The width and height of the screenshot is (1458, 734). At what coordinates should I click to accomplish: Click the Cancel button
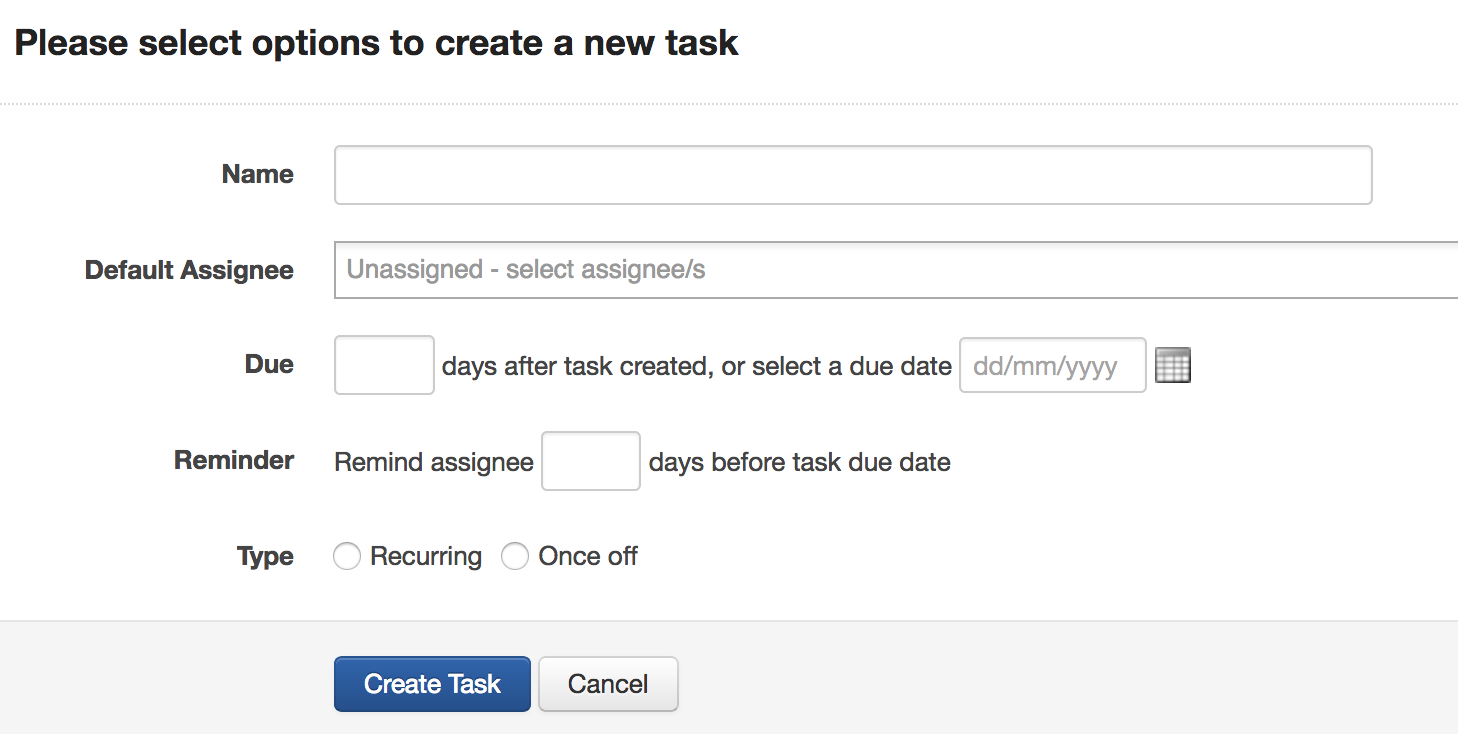click(608, 684)
